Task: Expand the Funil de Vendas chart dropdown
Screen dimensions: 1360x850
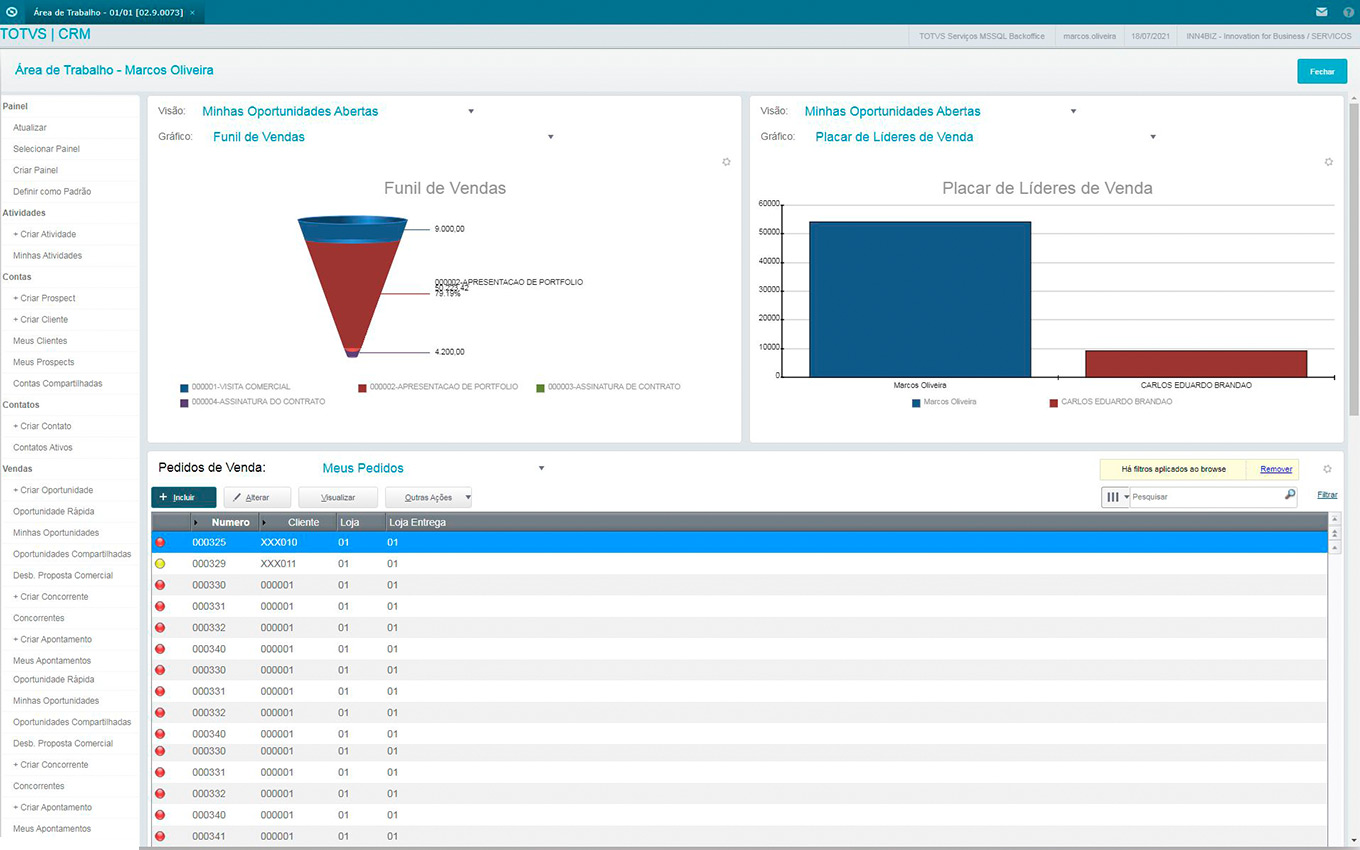Action: click(x=550, y=137)
